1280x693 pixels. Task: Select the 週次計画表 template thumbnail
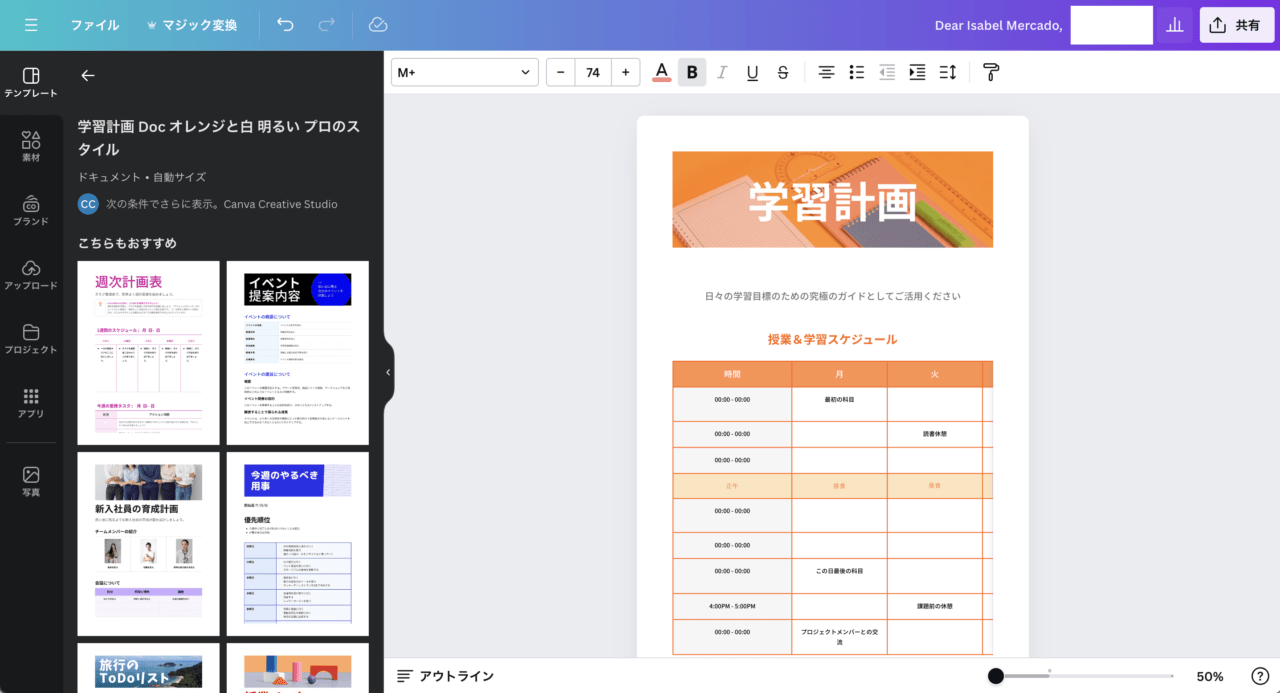pos(148,352)
